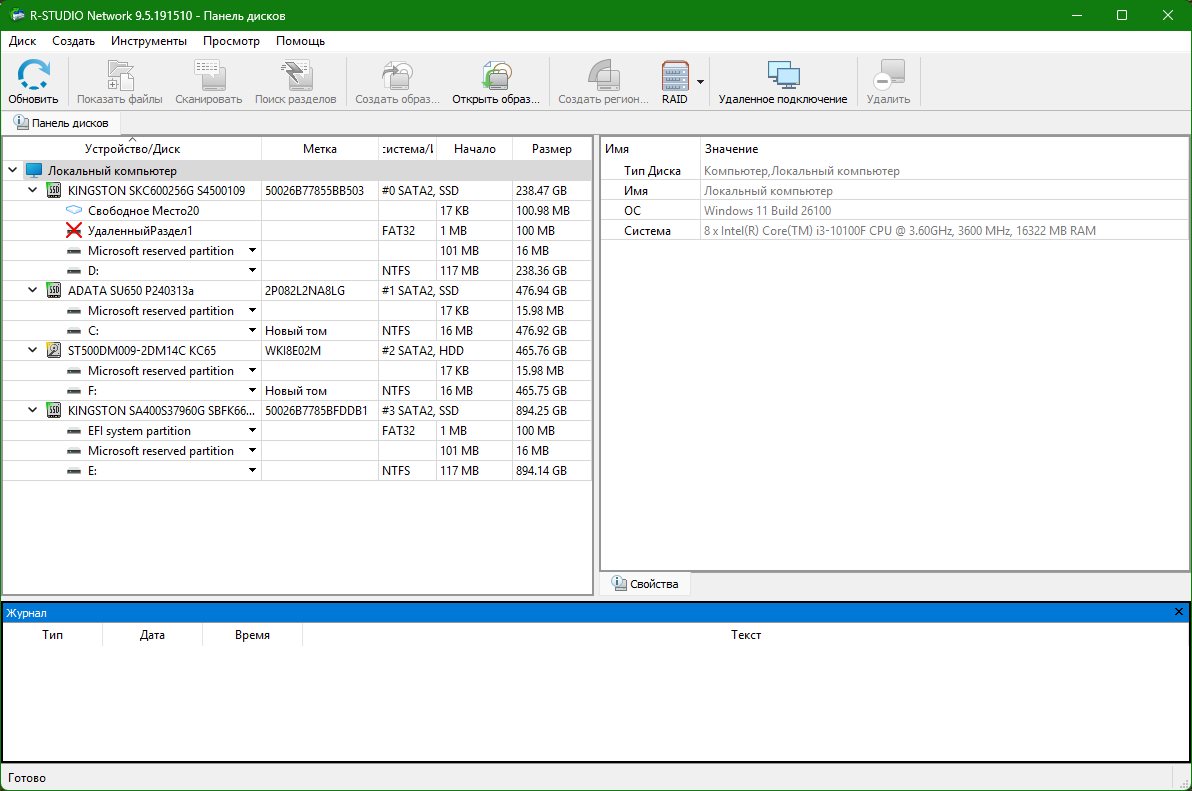This screenshot has height=791, width=1192.
Task: Collapse the KINGSTON SKC600256G disk node
Action: [x=33, y=190]
